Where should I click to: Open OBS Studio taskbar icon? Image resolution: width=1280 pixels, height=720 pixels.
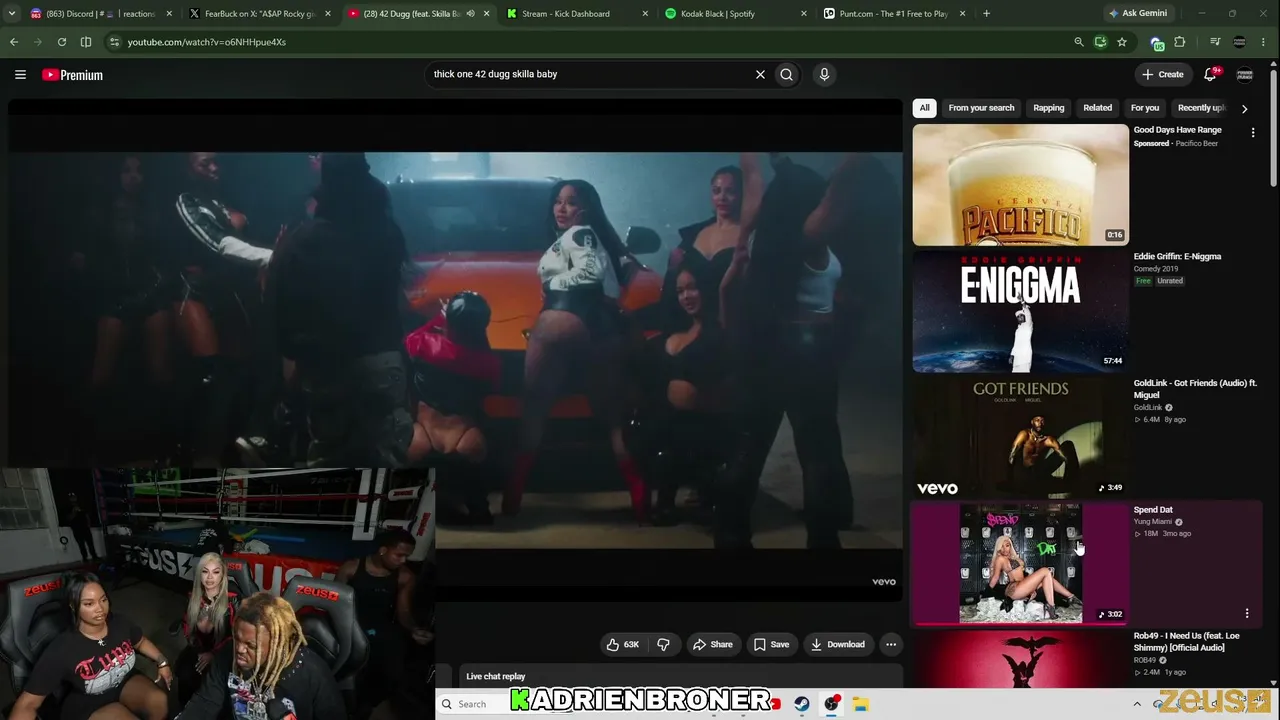coord(831,704)
